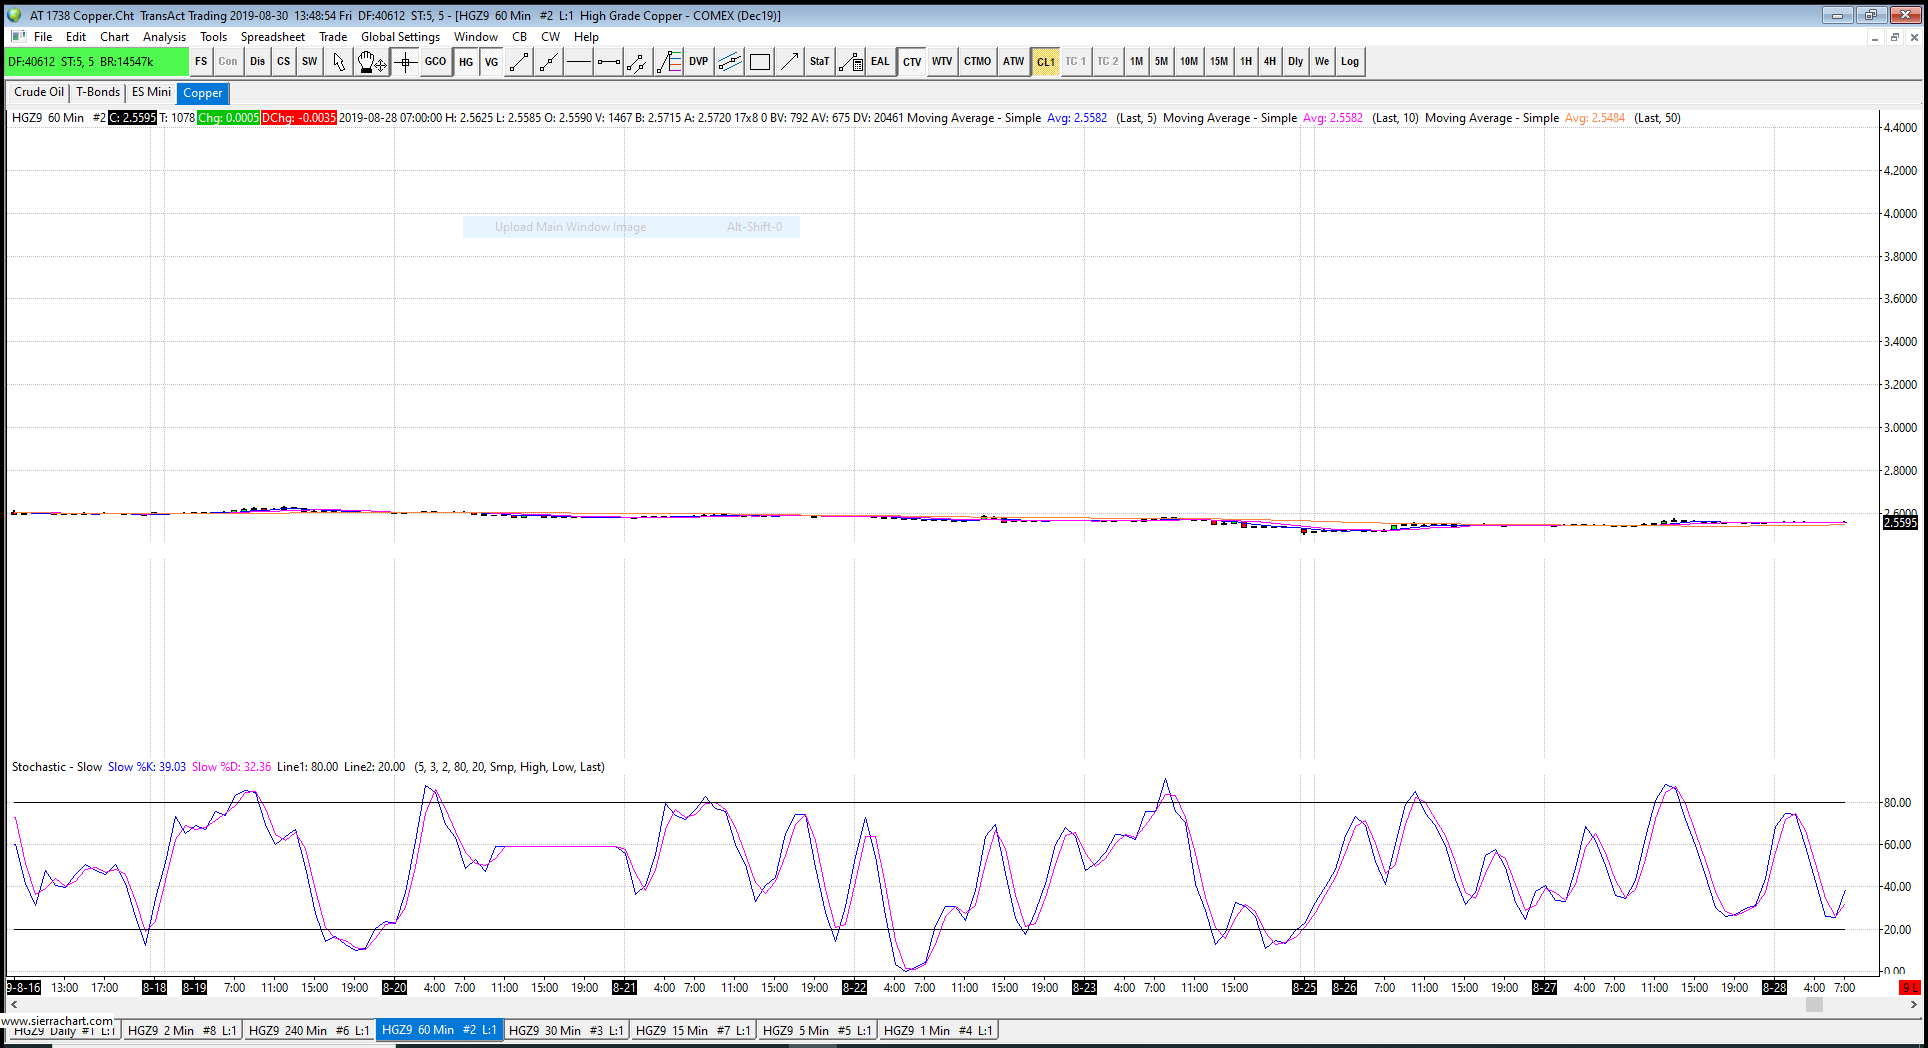The image size is (1928, 1048).
Task: Open the Global Settings menu
Action: point(400,37)
